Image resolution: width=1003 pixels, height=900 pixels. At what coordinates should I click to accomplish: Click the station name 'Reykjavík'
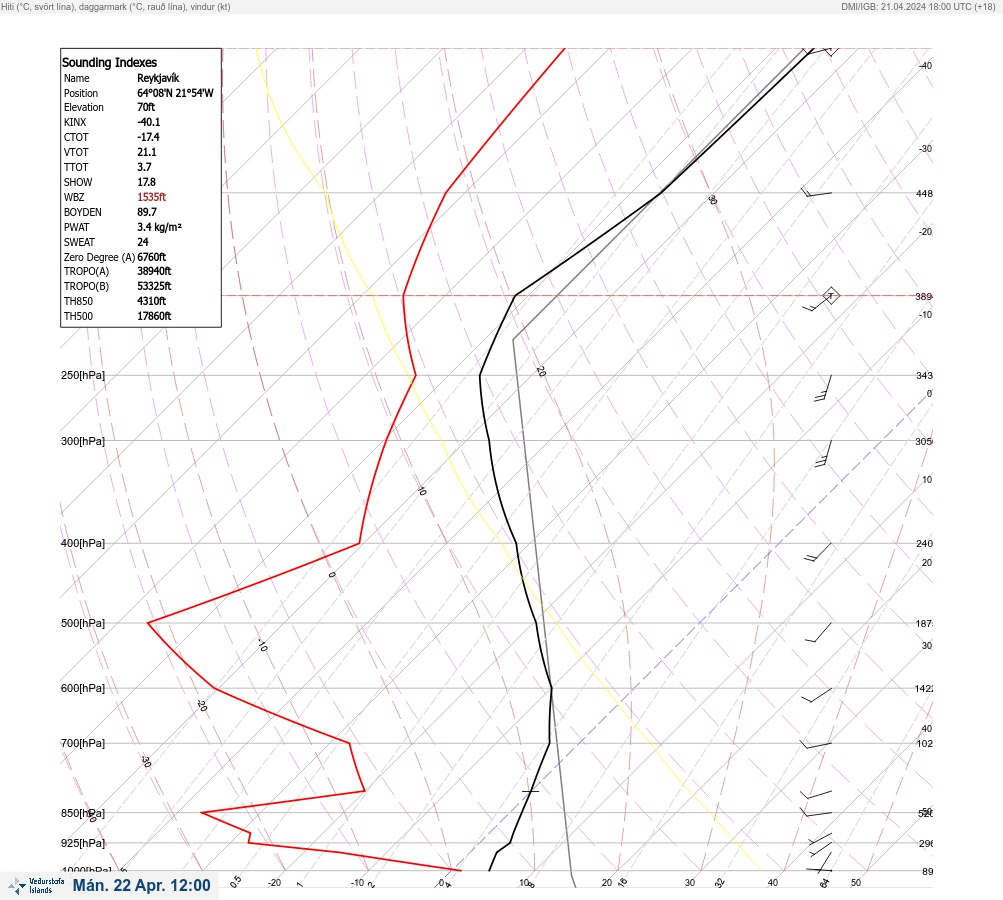point(158,78)
